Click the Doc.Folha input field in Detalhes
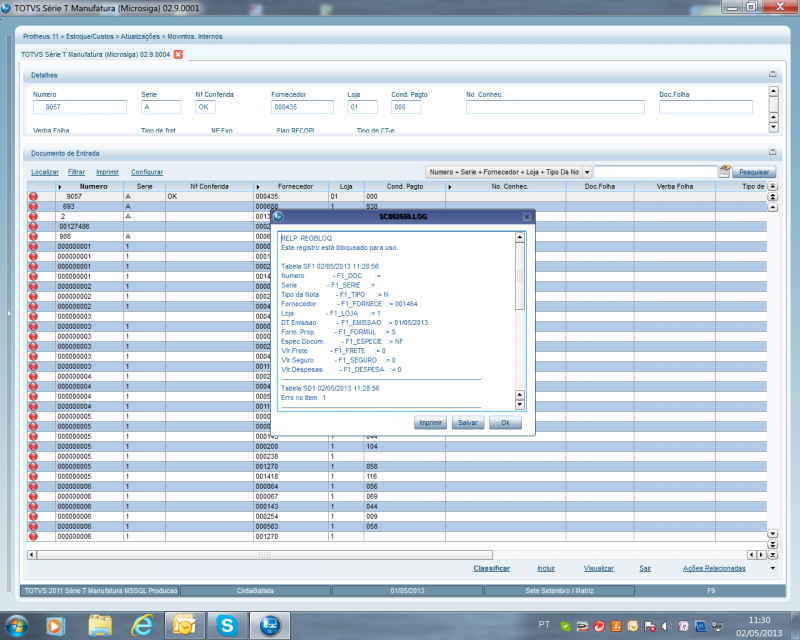800x640 pixels. 706,107
